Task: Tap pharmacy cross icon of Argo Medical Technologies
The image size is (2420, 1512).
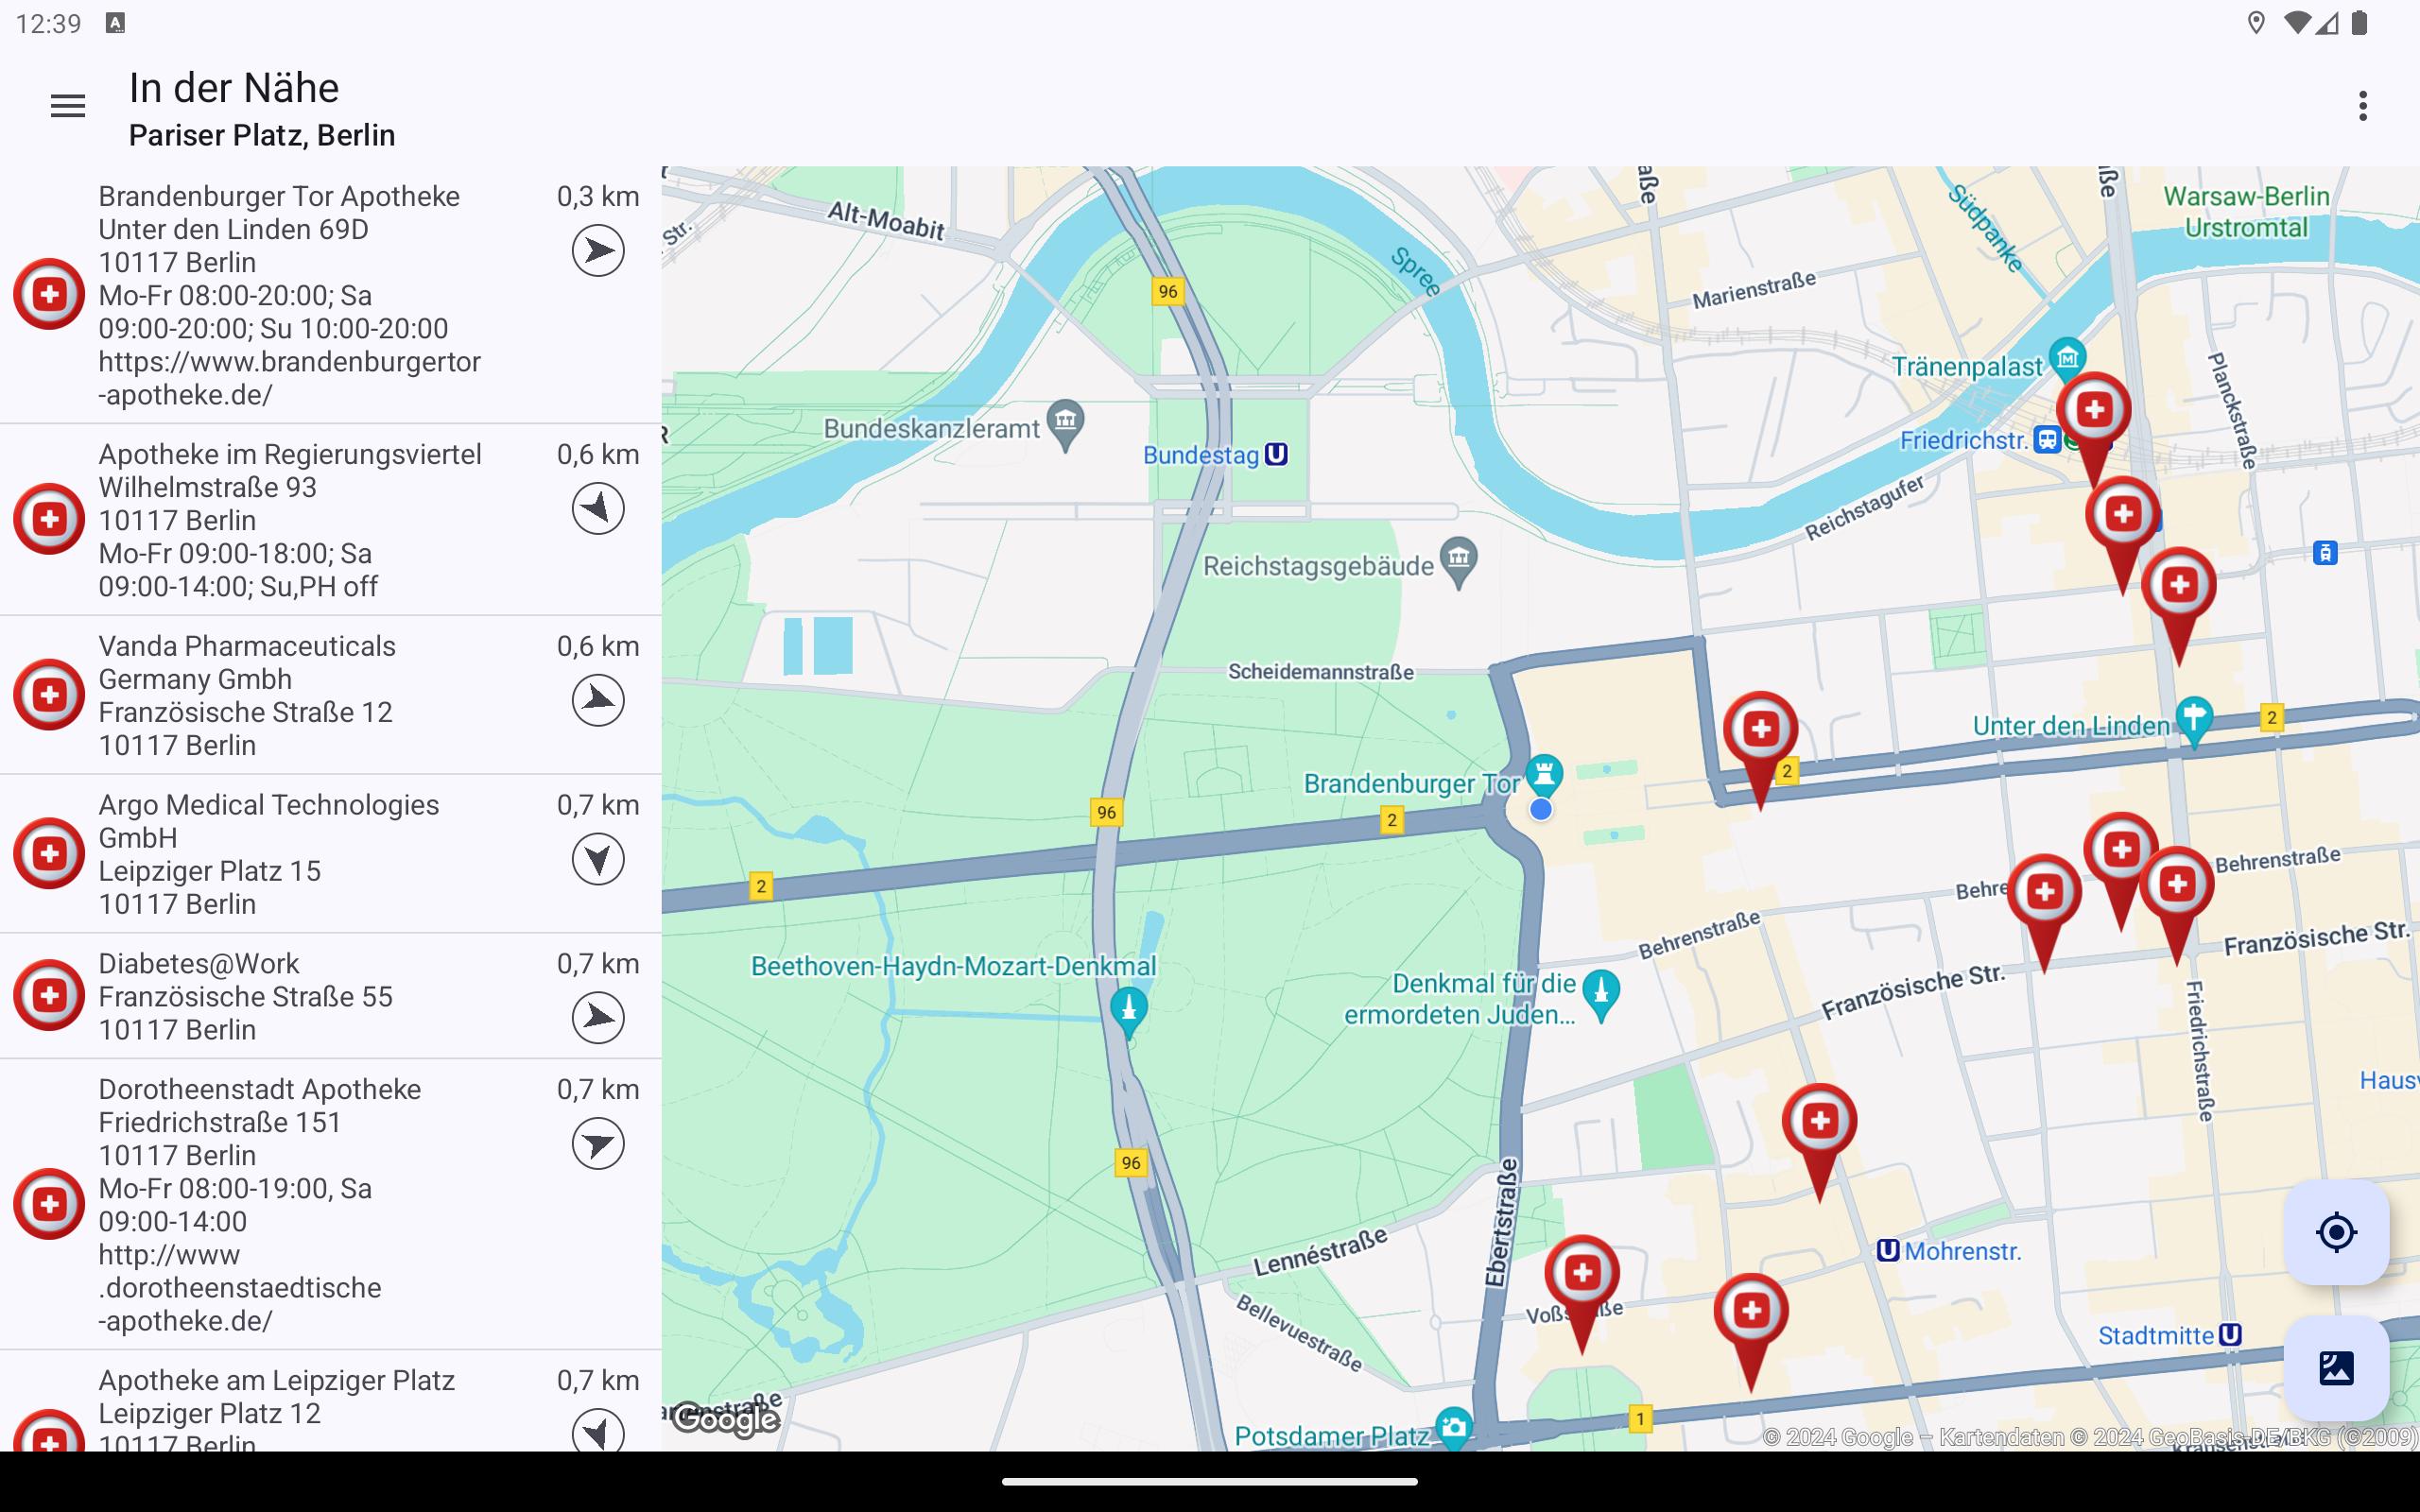Action: pyautogui.click(x=49, y=853)
